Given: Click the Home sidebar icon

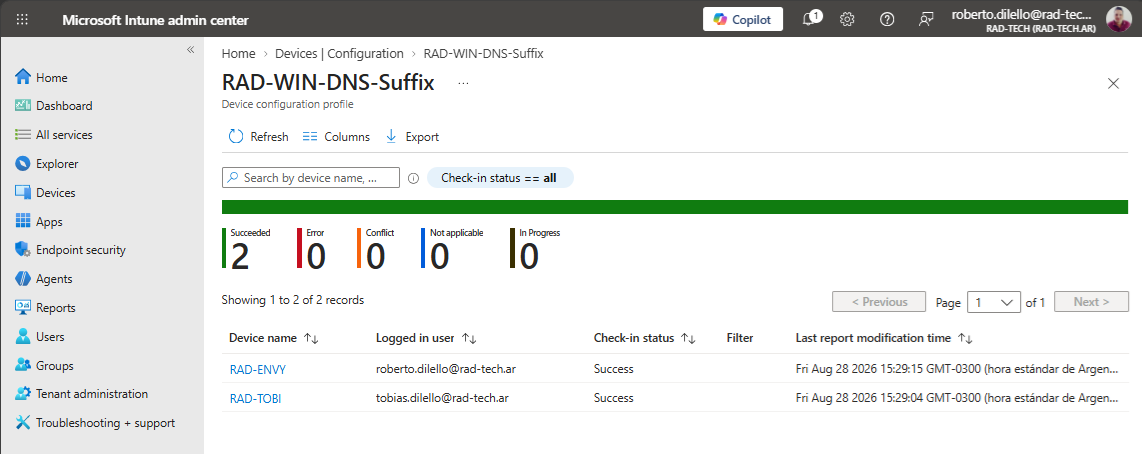Looking at the screenshot, I should coord(23,77).
